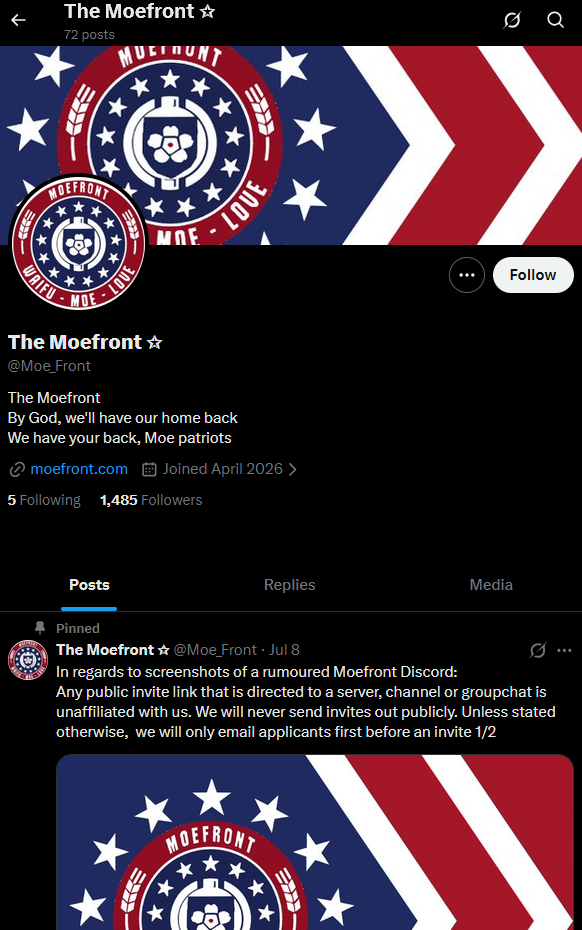View the 5 Following list
This screenshot has height=930, width=582.
coord(44,500)
